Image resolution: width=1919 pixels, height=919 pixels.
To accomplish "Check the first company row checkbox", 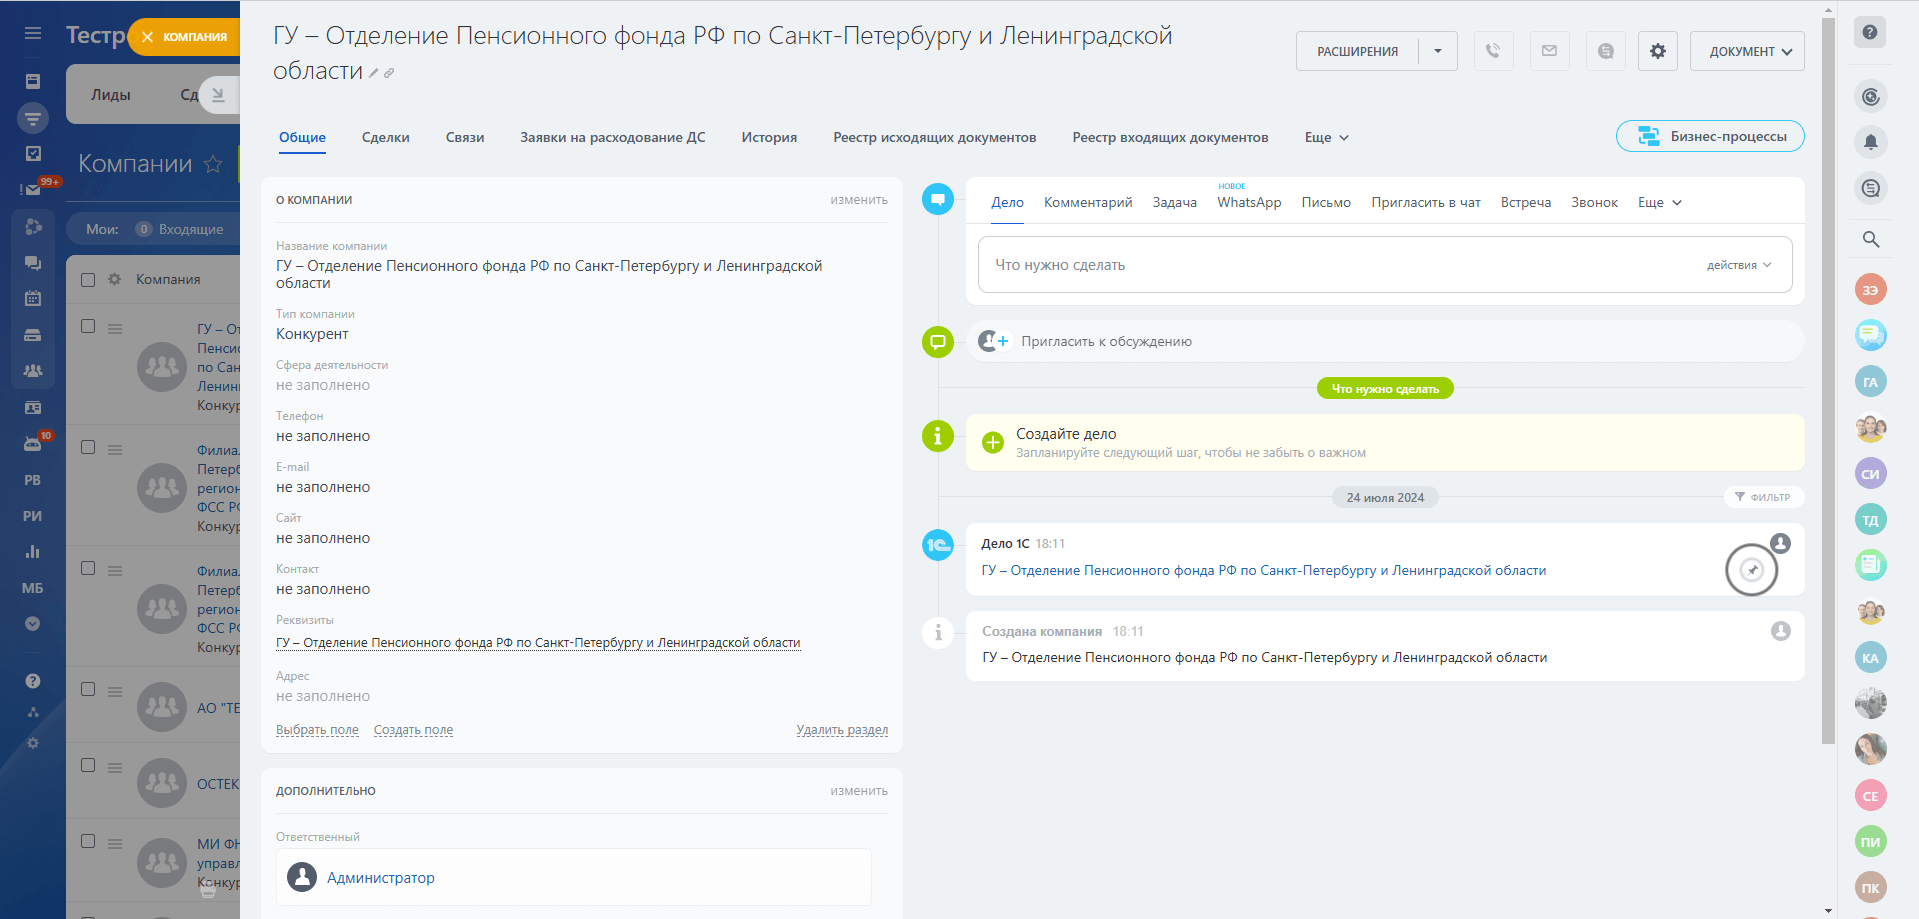I will (x=88, y=327).
